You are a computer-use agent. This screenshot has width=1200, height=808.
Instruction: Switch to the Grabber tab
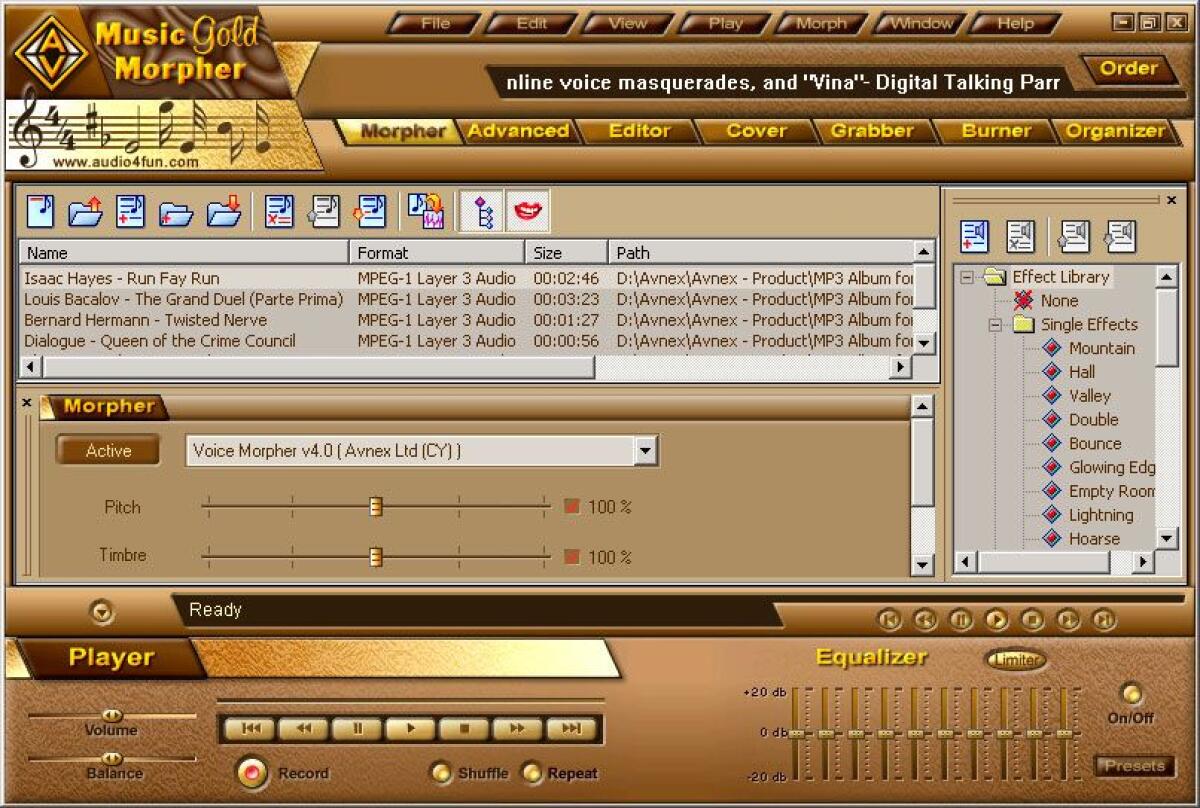point(872,130)
